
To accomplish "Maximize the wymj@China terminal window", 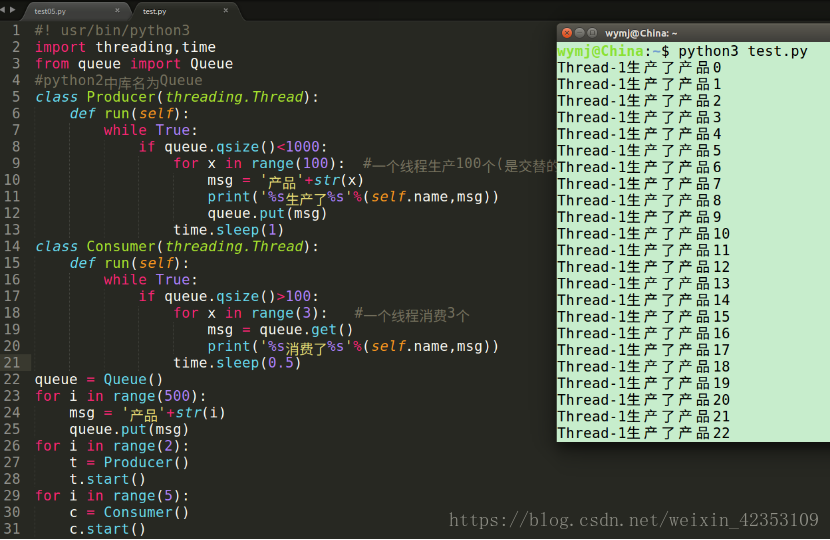I will [592, 33].
